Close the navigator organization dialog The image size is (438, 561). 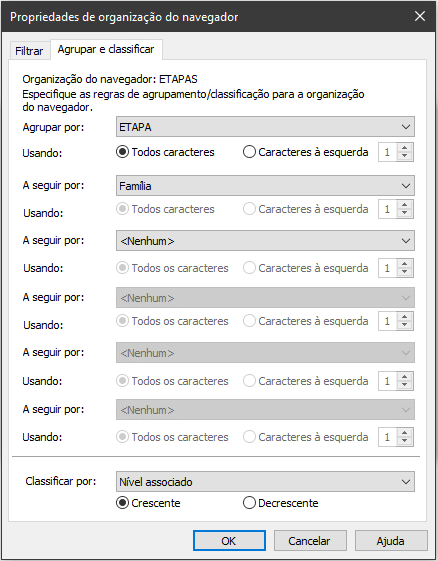[x=420, y=16]
